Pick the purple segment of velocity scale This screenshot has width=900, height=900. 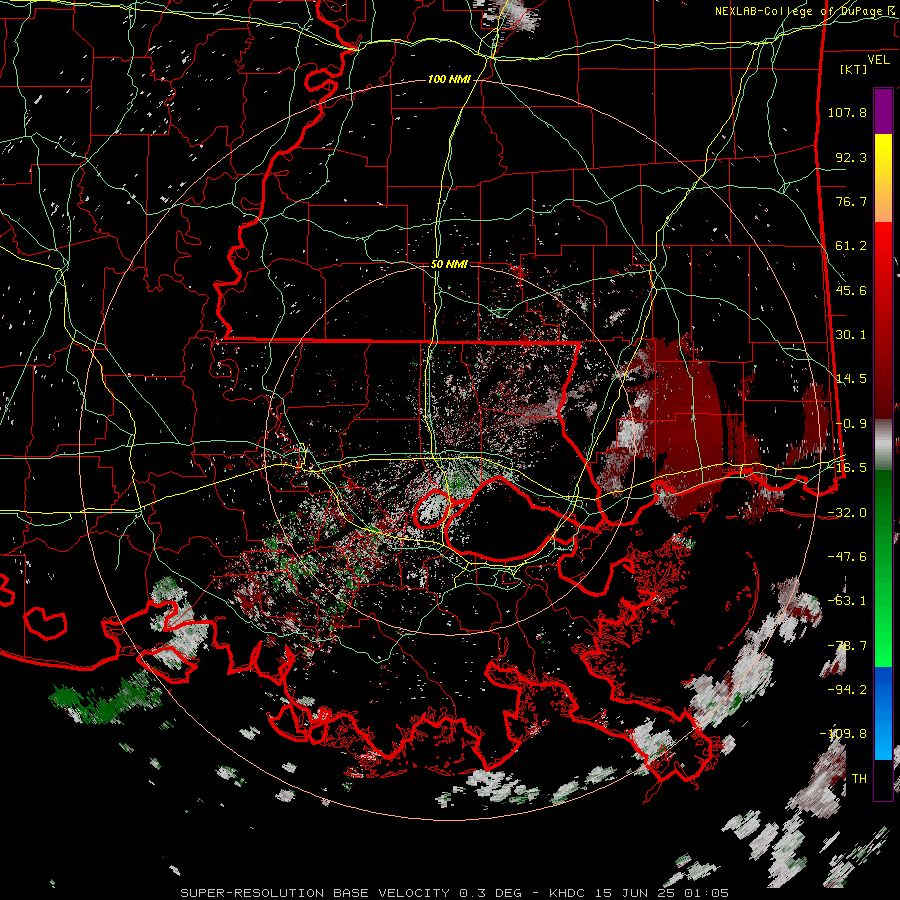tap(883, 111)
